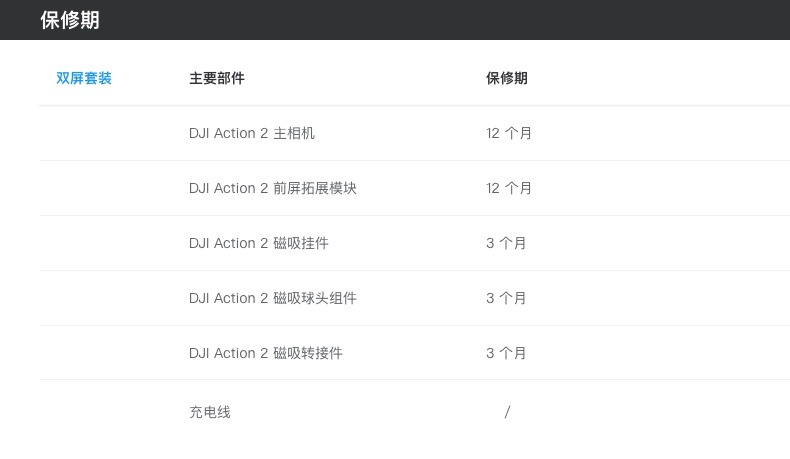Click the 保修期 column header
Viewport: 790px width, 459px height.
point(506,78)
